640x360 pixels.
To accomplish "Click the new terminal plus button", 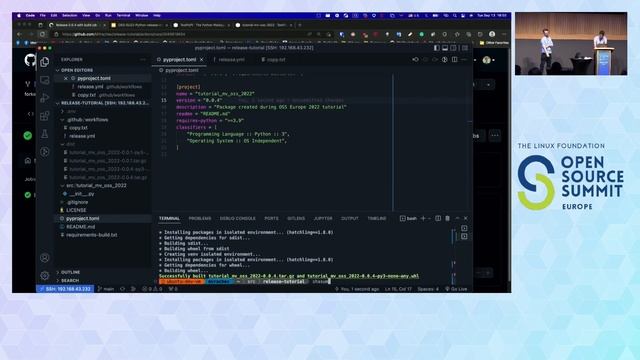I will 423,218.
